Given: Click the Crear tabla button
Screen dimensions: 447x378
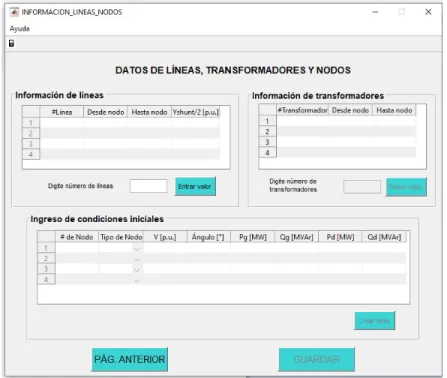Looking at the screenshot, I should (374, 321).
